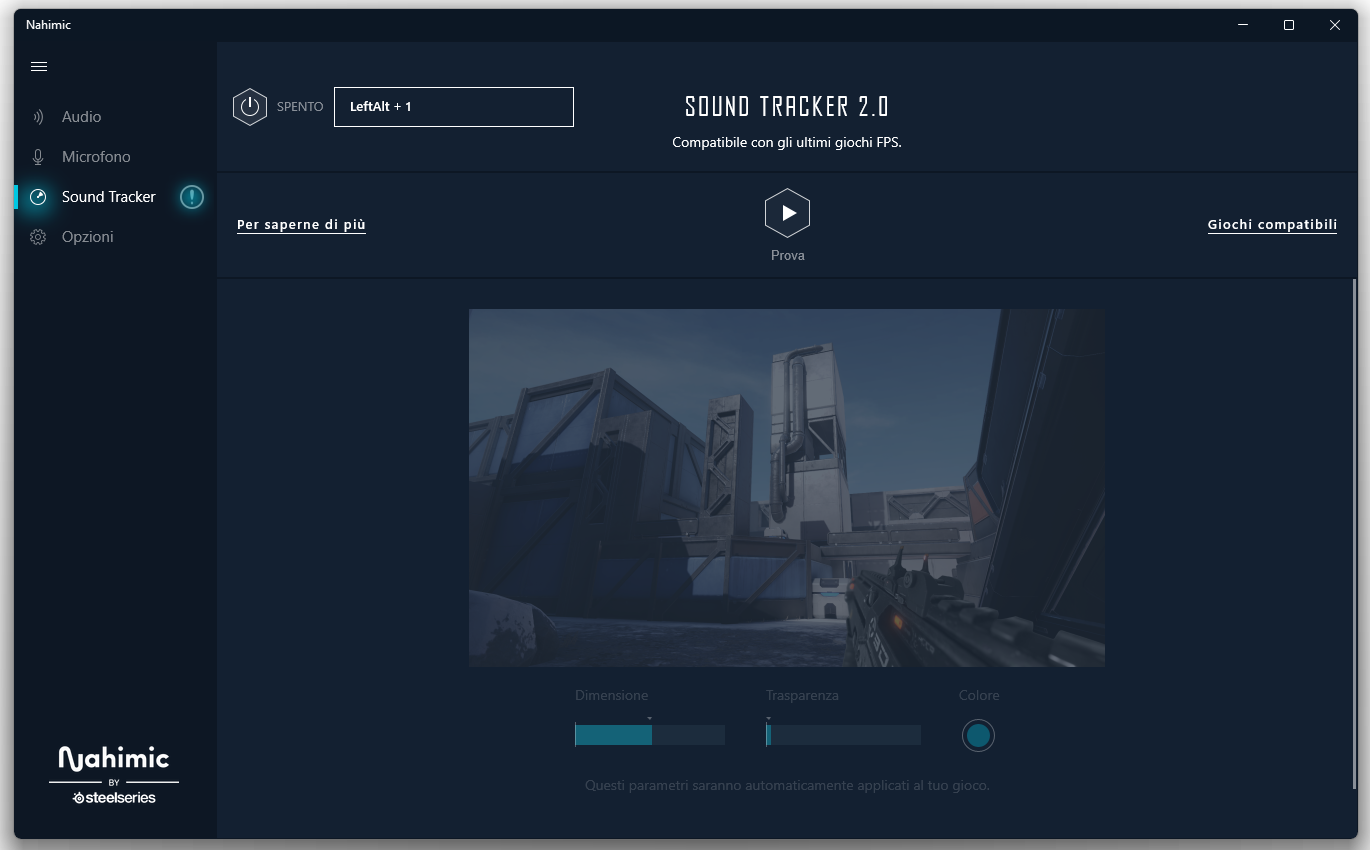Open the Per saperne di più link

(x=301, y=225)
